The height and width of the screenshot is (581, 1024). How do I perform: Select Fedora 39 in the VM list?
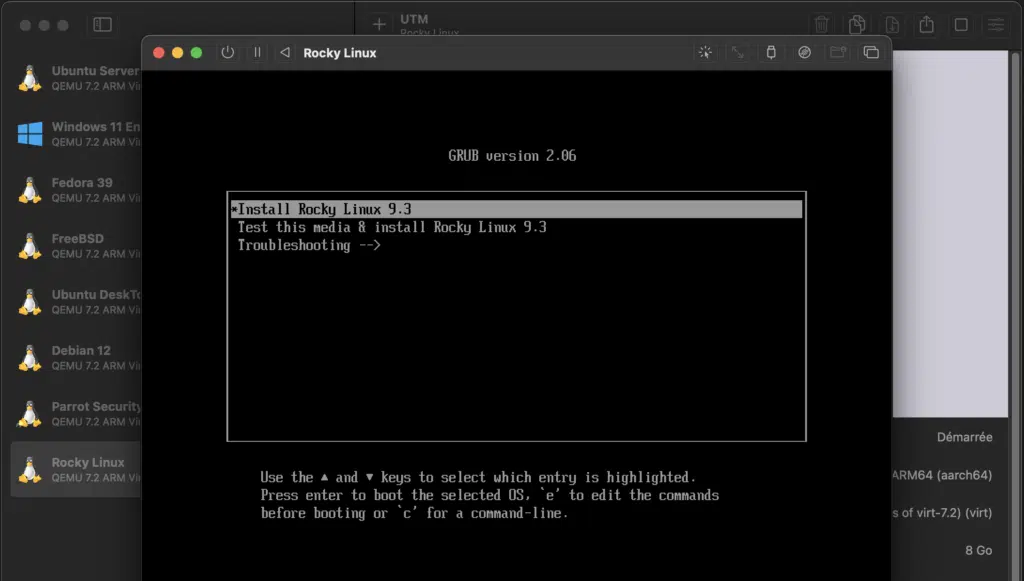76,190
